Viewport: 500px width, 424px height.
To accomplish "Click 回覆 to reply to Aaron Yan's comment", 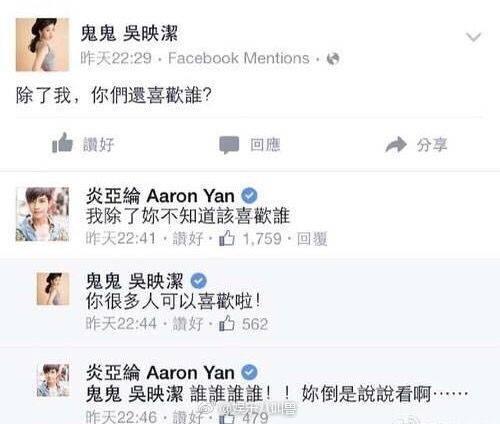I will 312,239.
